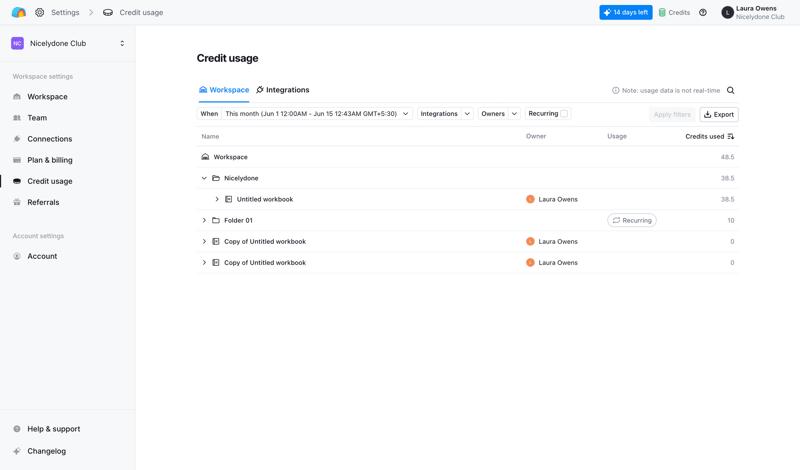The width and height of the screenshot is (800, 470).
Task: Click Laura Owens avatar in Untitled workbook row
Action: [530, 199]
